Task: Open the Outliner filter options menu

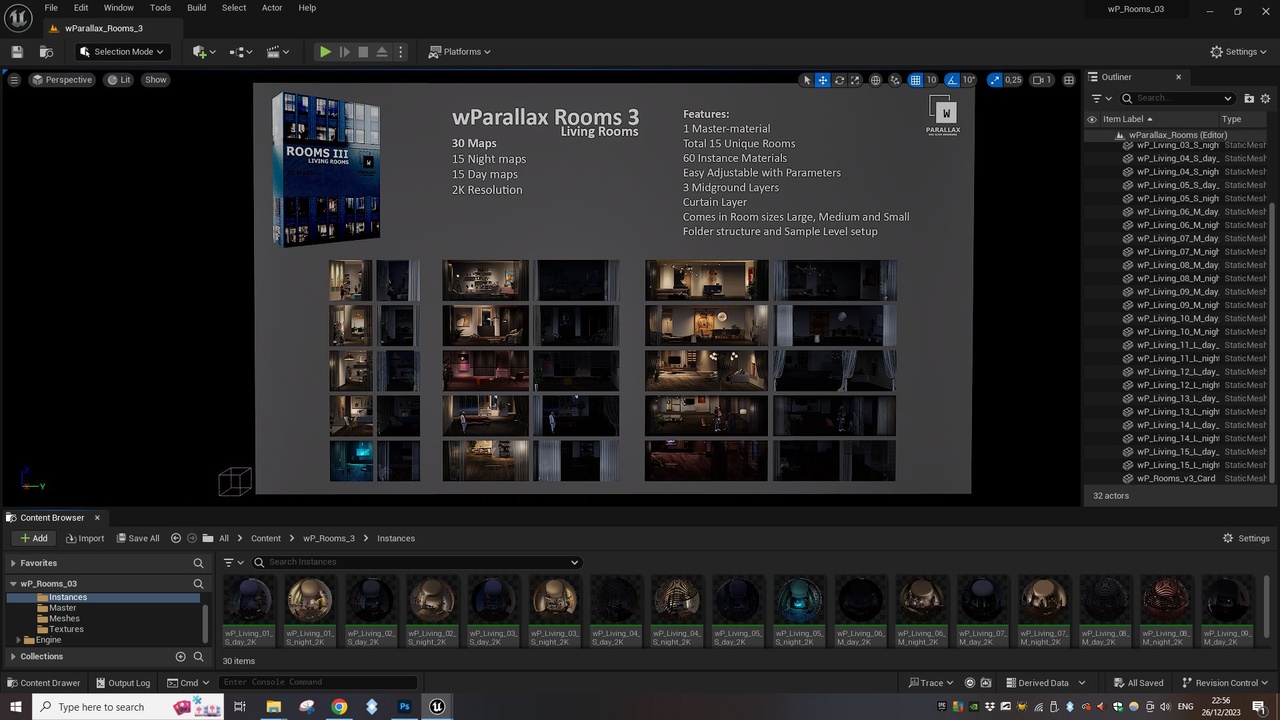Action: 1101,98
